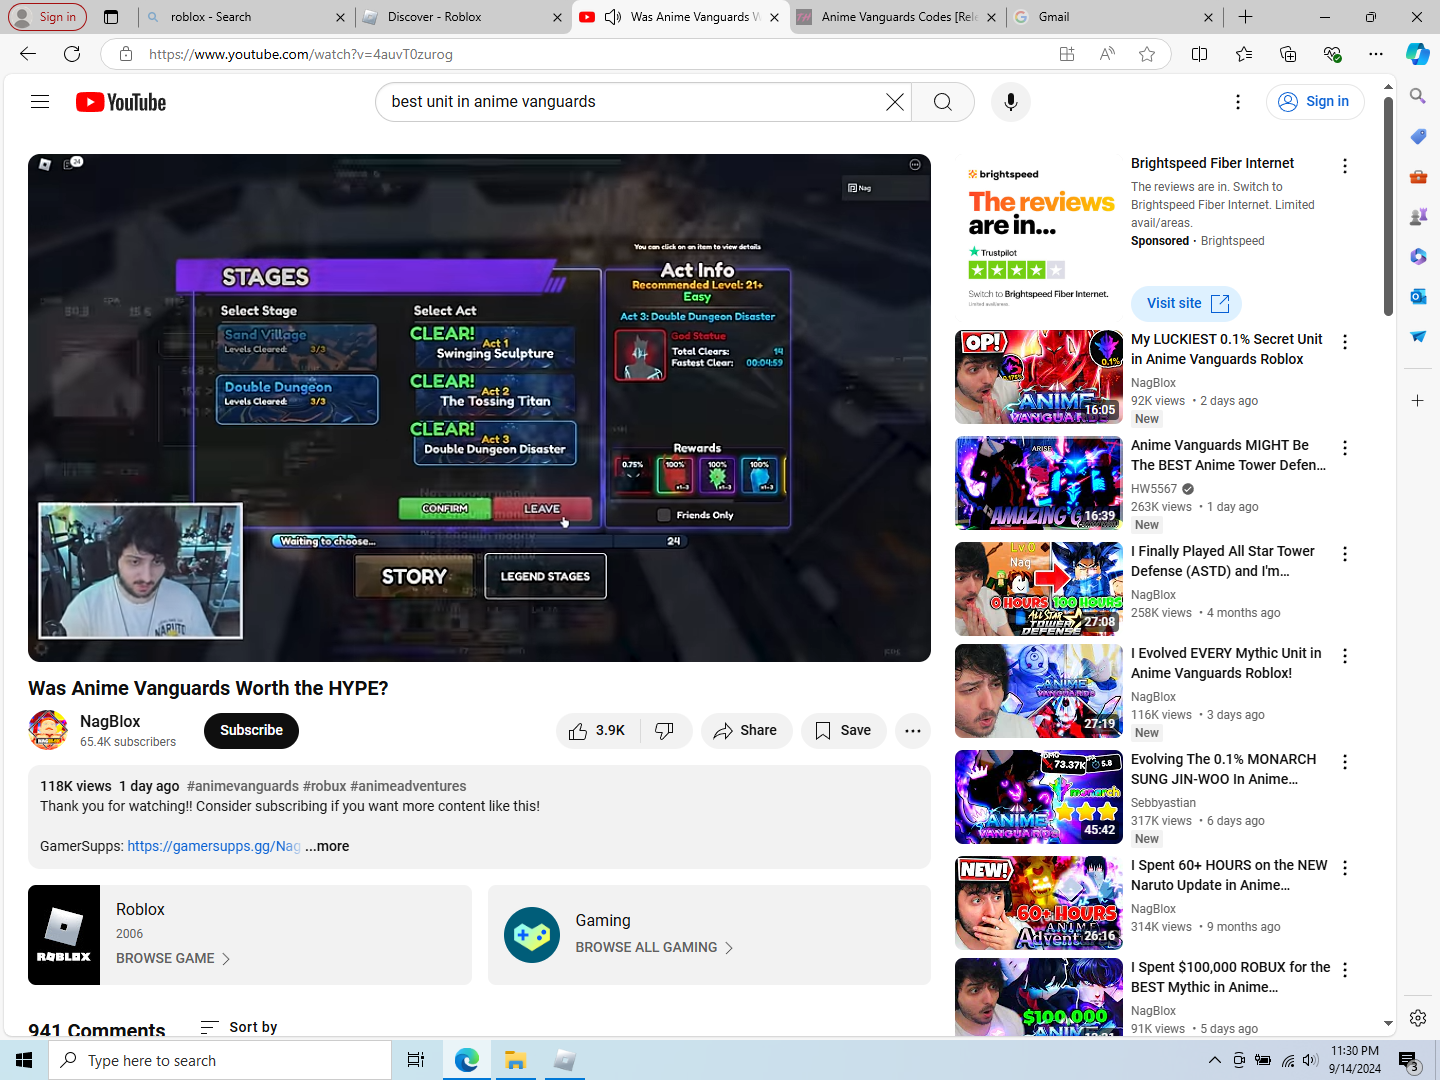The width and height of the screenshot is (1440, 1080).
Task: Like the video with thumbs up
Action: click(598, 731)
